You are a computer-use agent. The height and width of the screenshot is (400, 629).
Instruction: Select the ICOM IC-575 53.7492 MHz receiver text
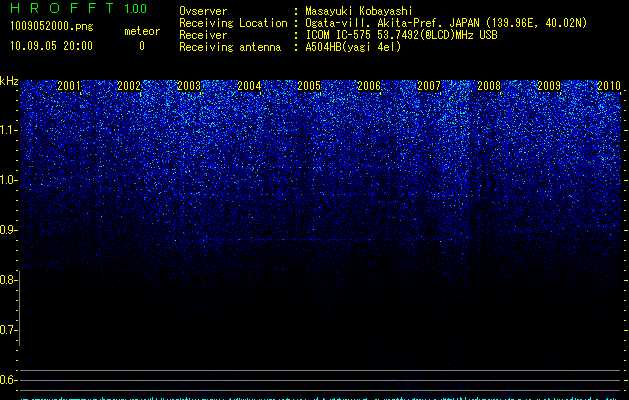tap(401, 35)
